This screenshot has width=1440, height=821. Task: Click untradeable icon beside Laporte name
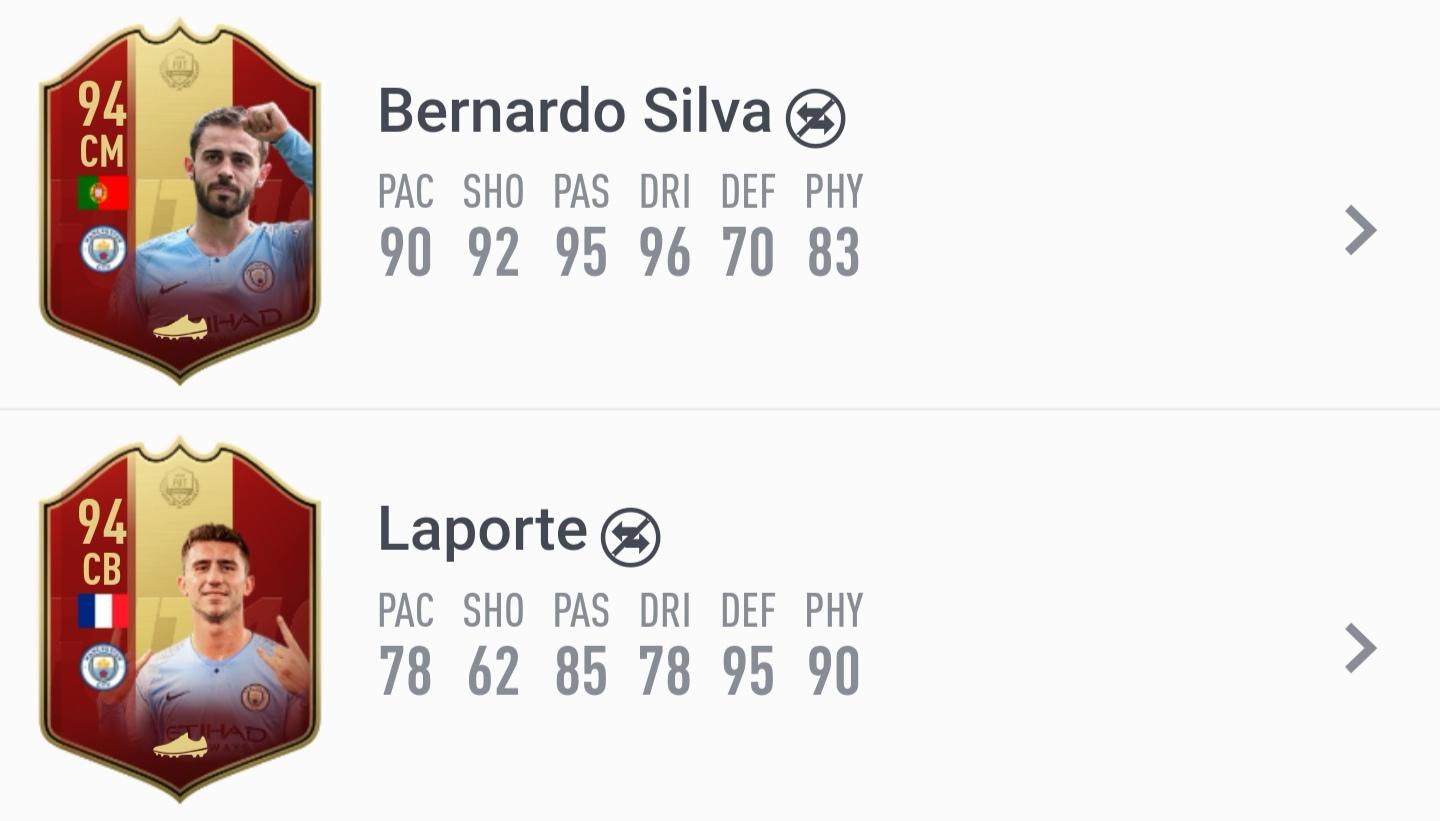click(630, 537)
